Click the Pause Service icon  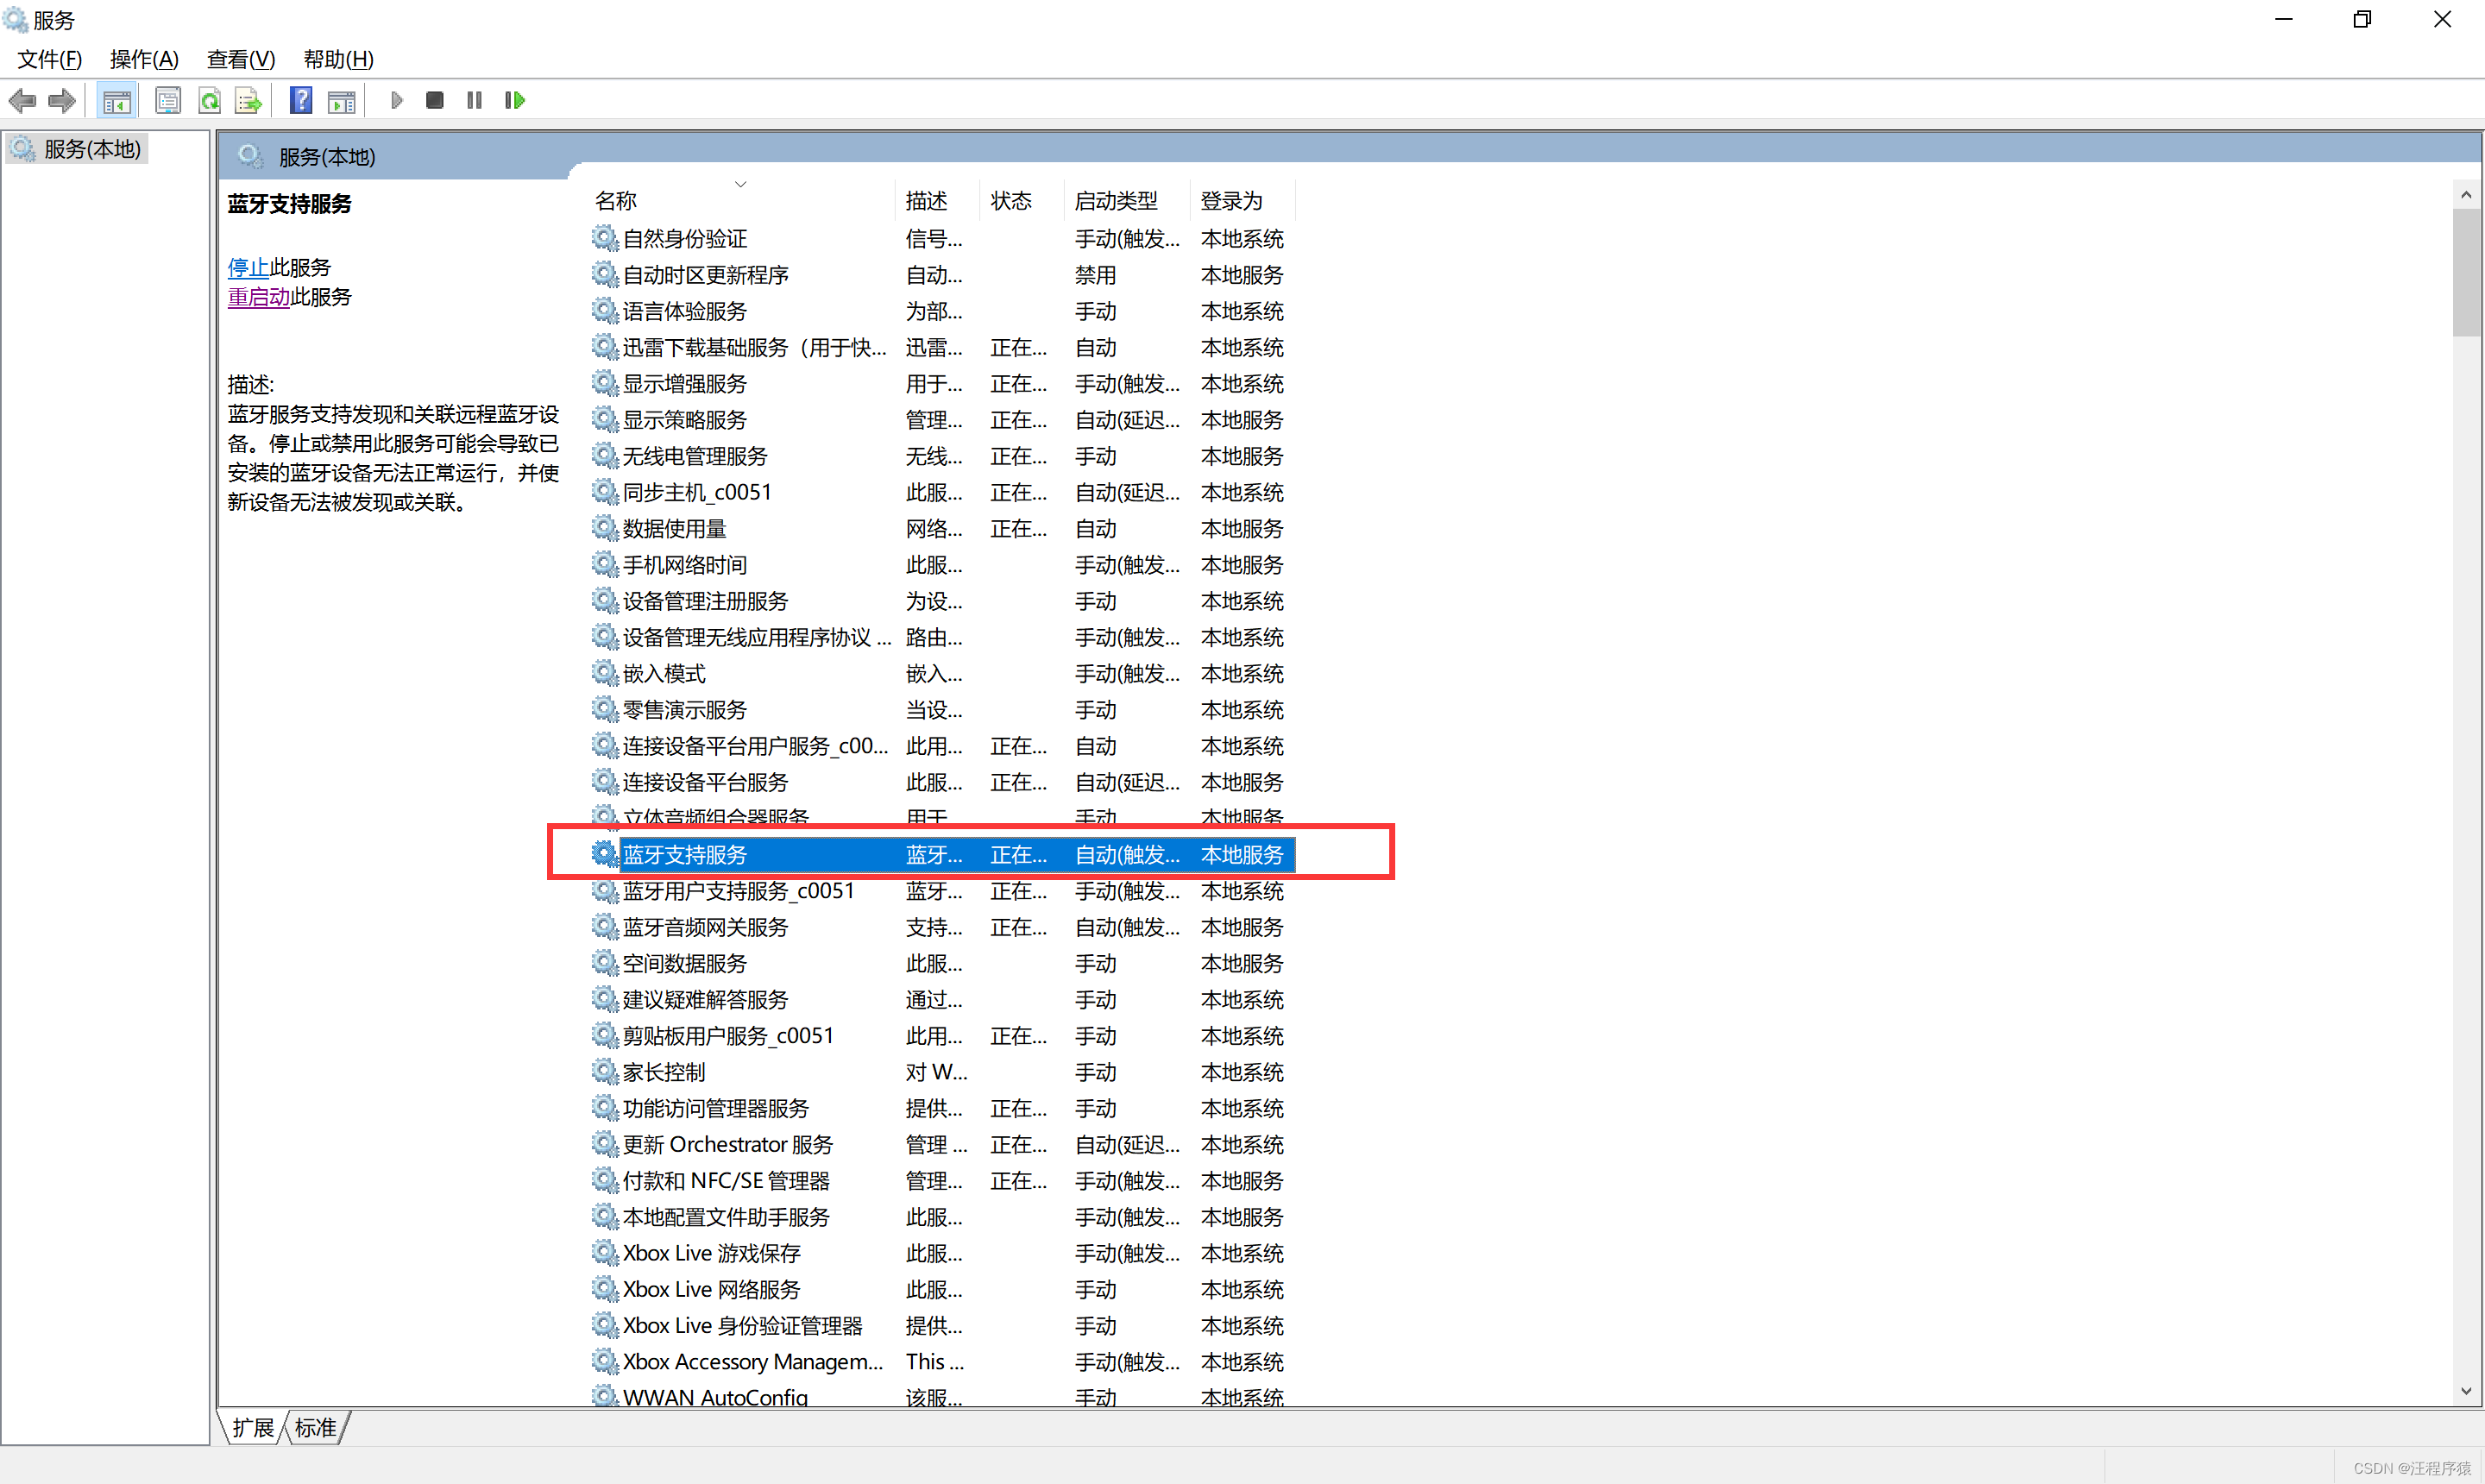pyautogui.click(x=475, y=100)
